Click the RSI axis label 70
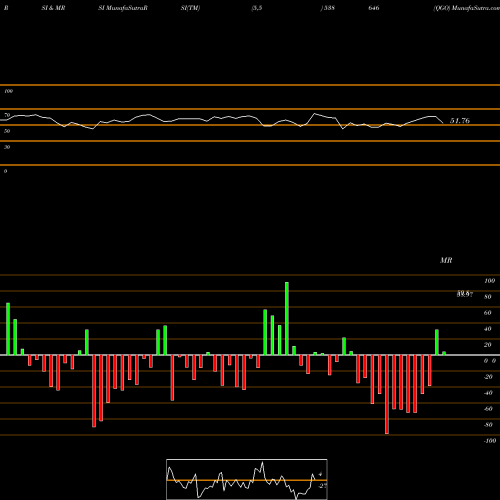 click(x=7, y=115)
